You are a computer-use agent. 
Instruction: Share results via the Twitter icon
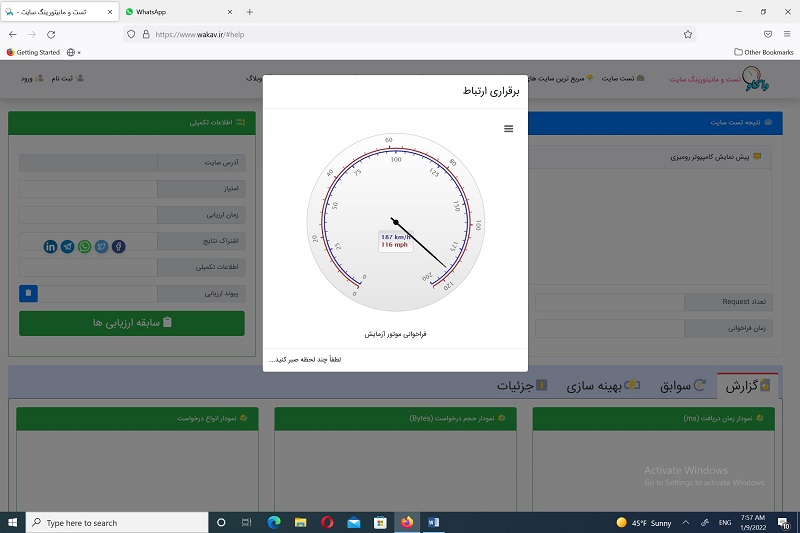point(101,246)
